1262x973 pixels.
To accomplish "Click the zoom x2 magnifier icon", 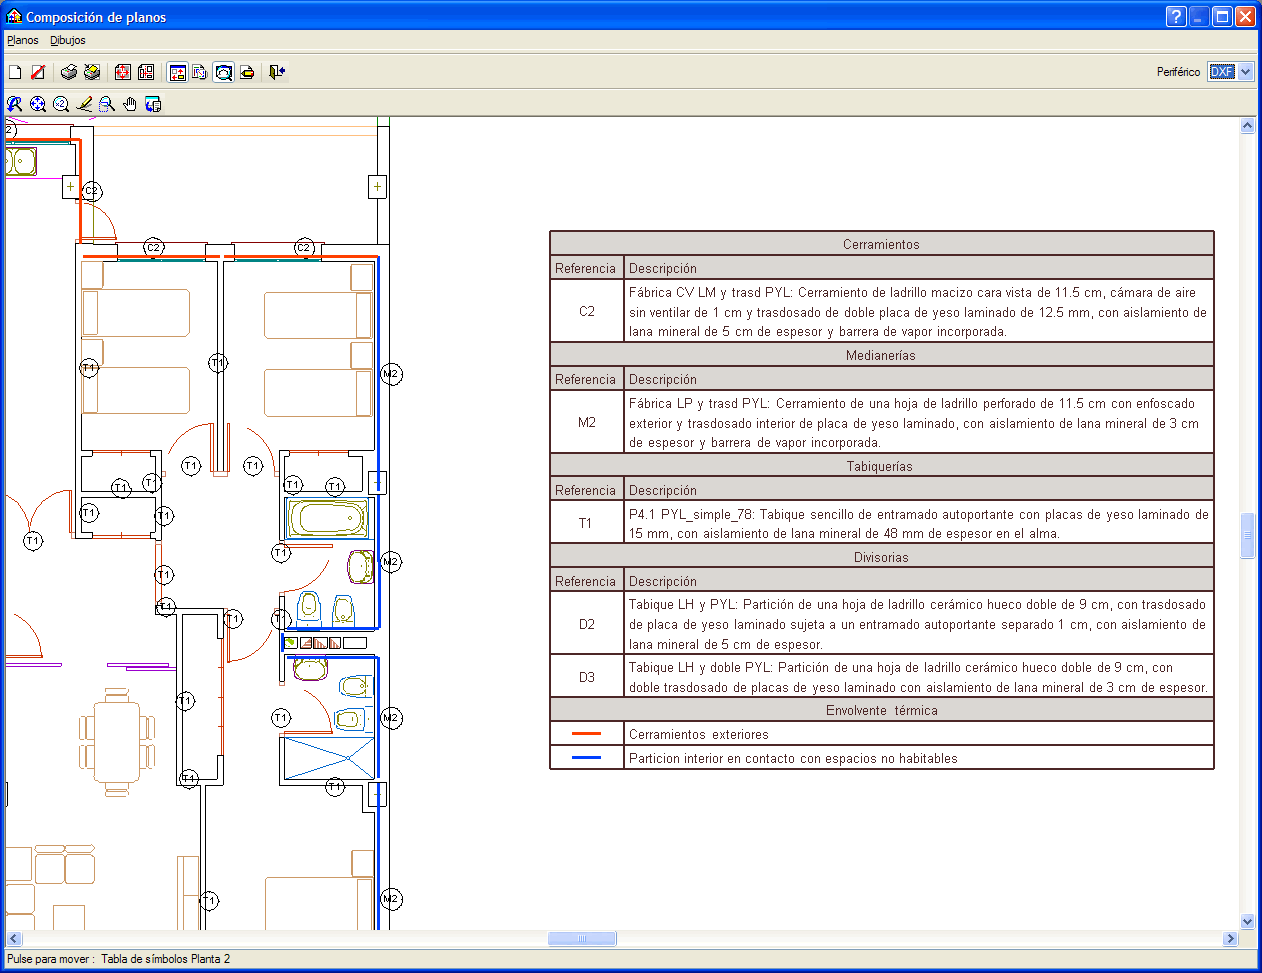I will [61, 104].
